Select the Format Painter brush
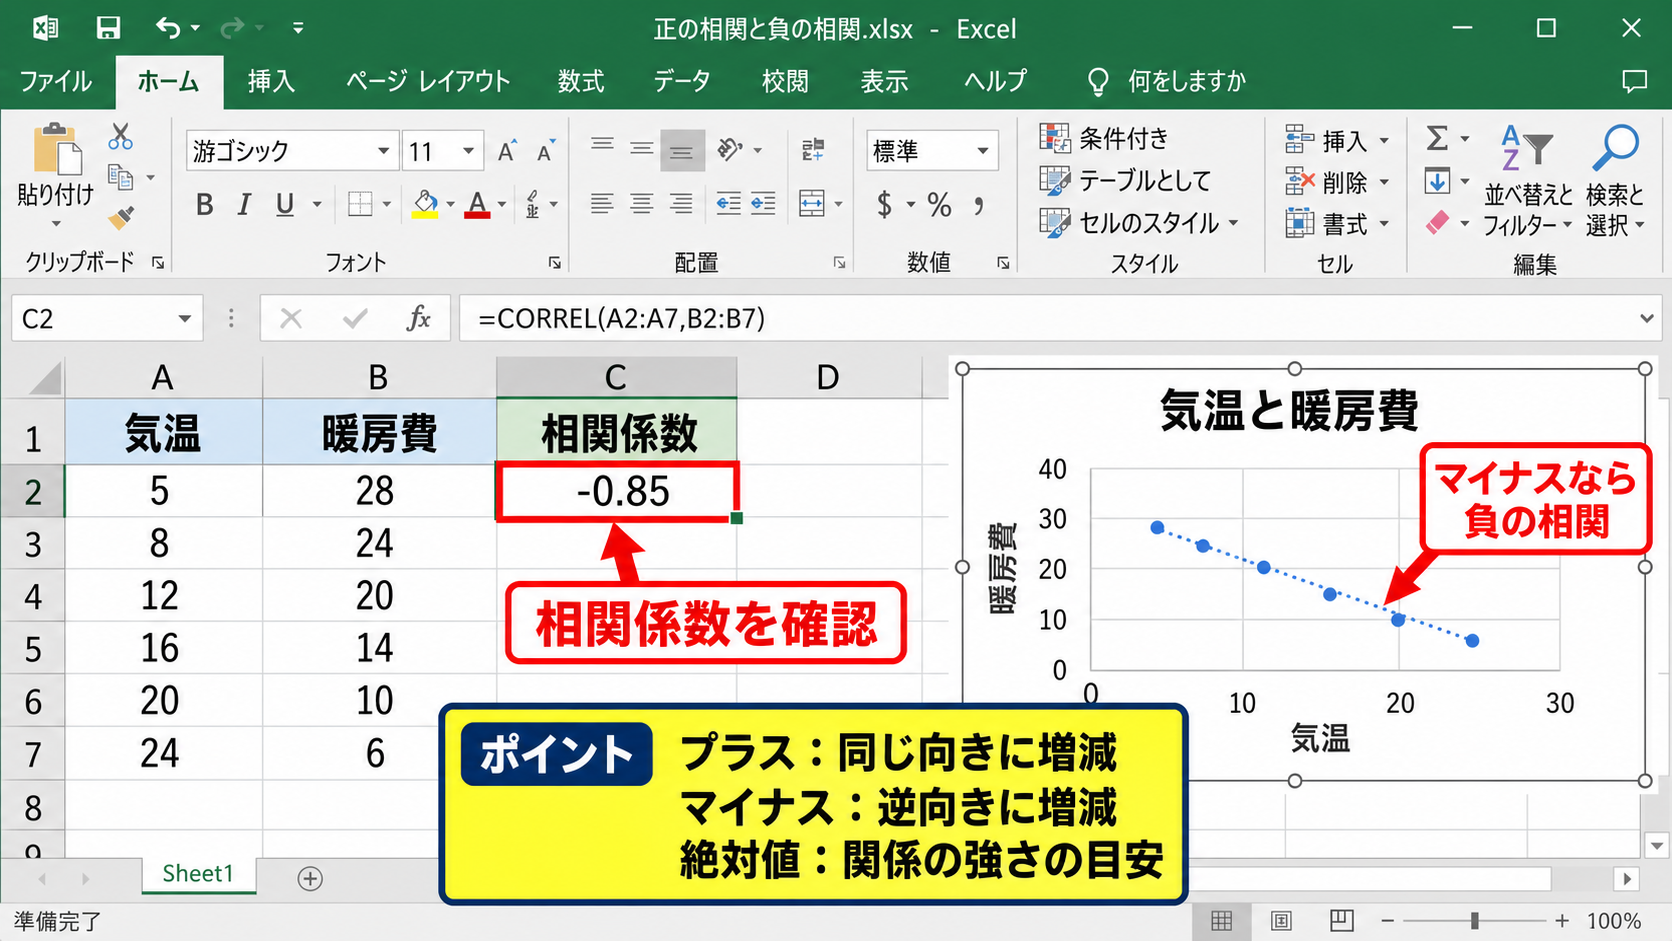1672x941 pixels. tap(121, 217)
